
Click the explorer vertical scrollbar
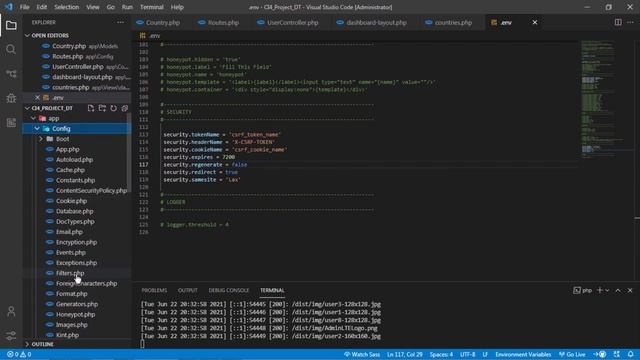pyautogui.click(x=129, y=152)
